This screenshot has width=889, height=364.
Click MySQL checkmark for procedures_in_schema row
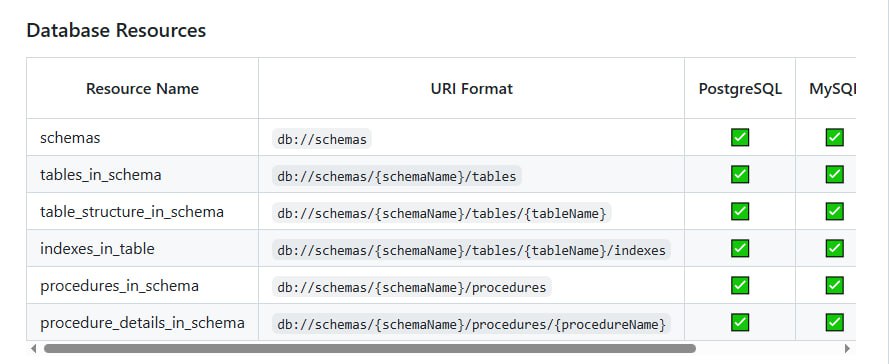pyautogui.click(x=834, y=285)
